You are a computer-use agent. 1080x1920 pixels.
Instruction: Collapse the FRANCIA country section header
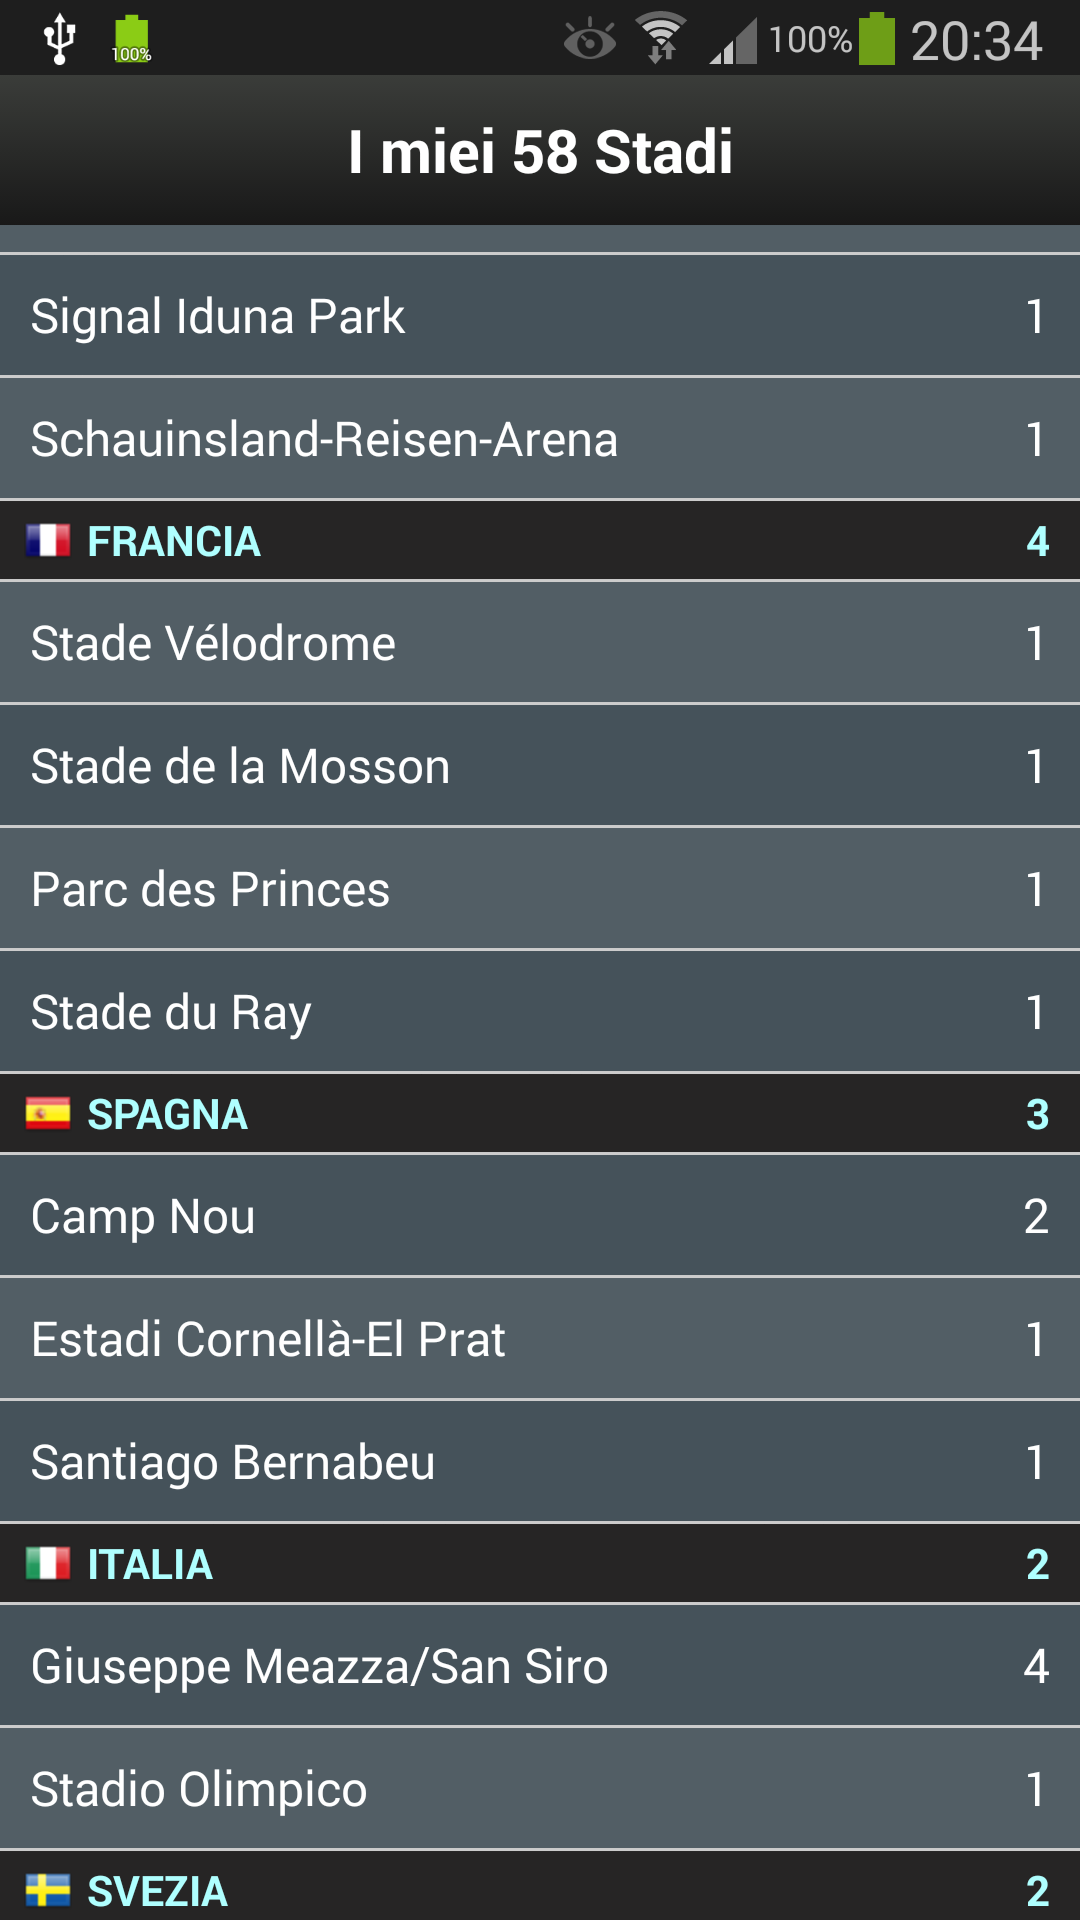pyautogui.click(x=540, y=541)
